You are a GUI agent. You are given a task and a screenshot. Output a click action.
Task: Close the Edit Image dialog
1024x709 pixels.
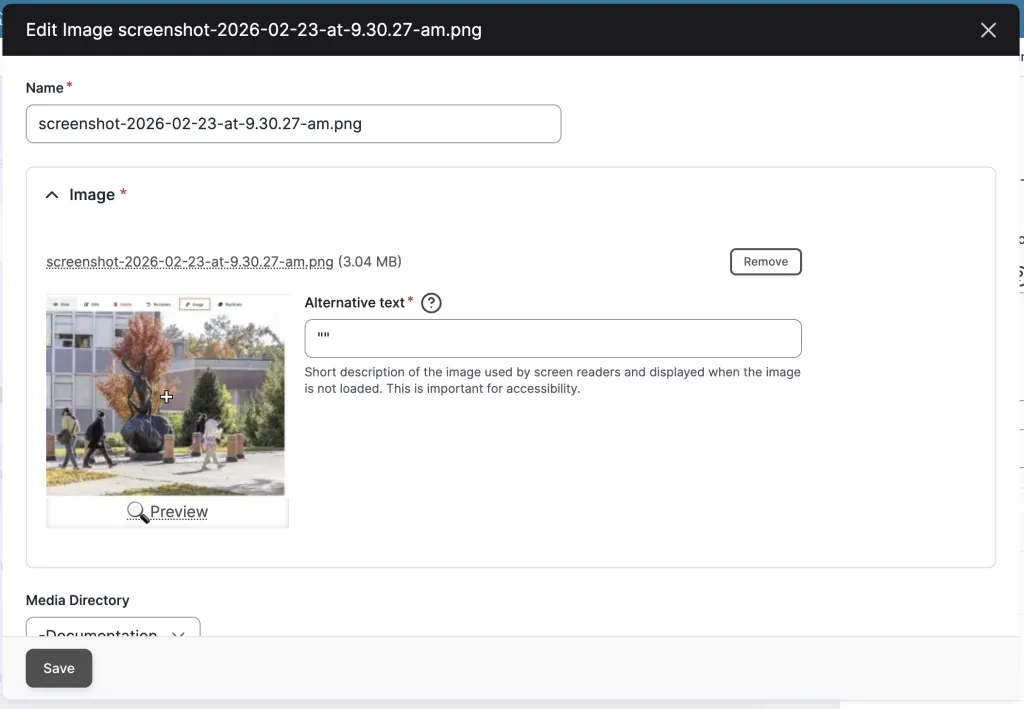pos(988,30)
